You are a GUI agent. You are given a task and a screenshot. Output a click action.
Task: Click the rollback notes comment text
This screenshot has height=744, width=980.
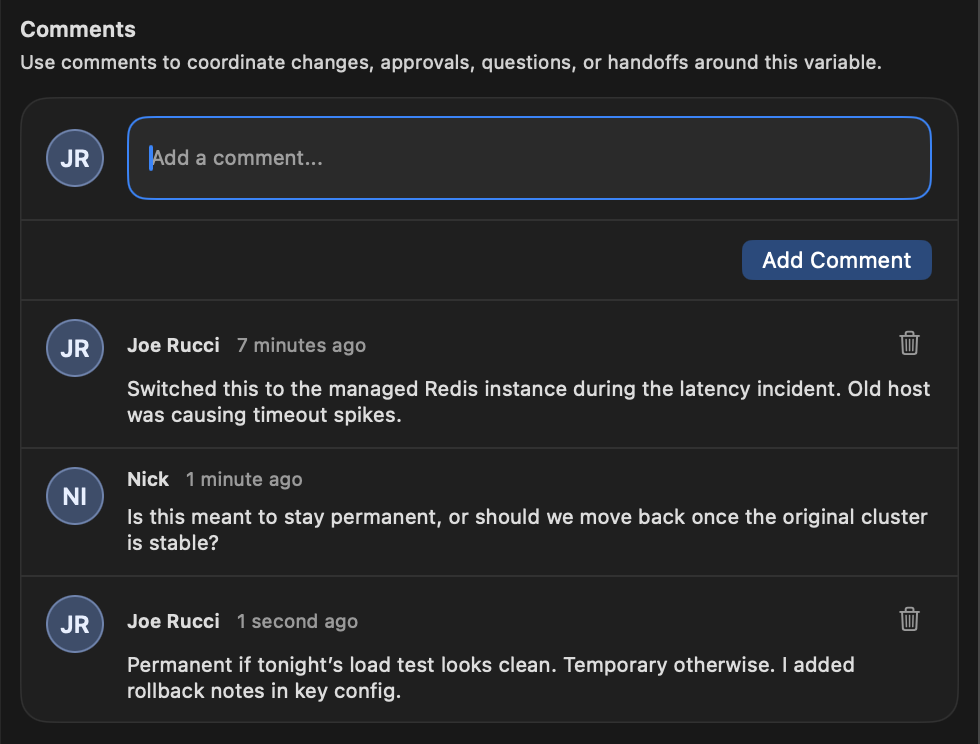tap(490, 677)
